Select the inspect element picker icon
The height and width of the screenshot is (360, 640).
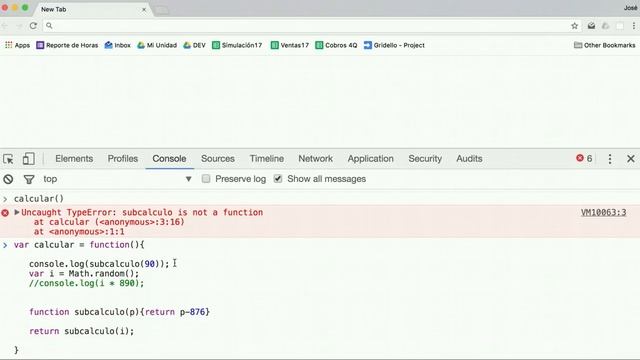tap(8, 159)
